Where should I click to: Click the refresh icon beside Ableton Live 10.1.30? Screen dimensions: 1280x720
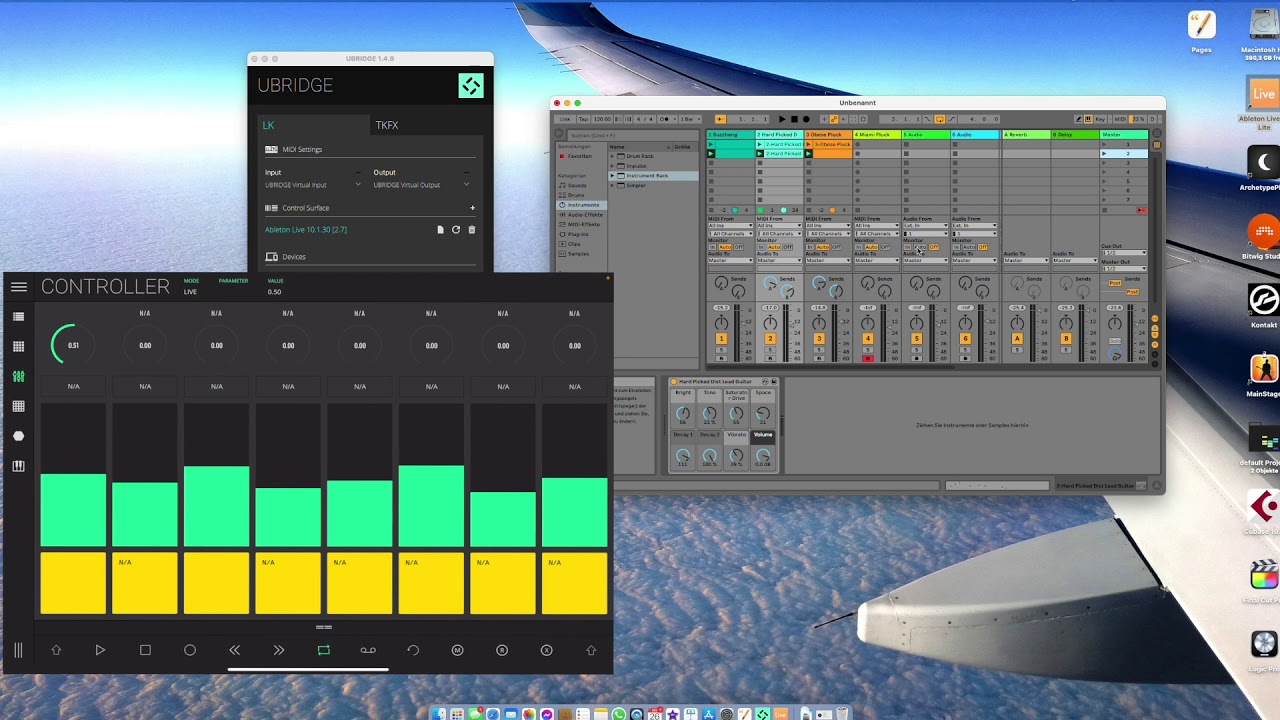(x=456, y=230)
